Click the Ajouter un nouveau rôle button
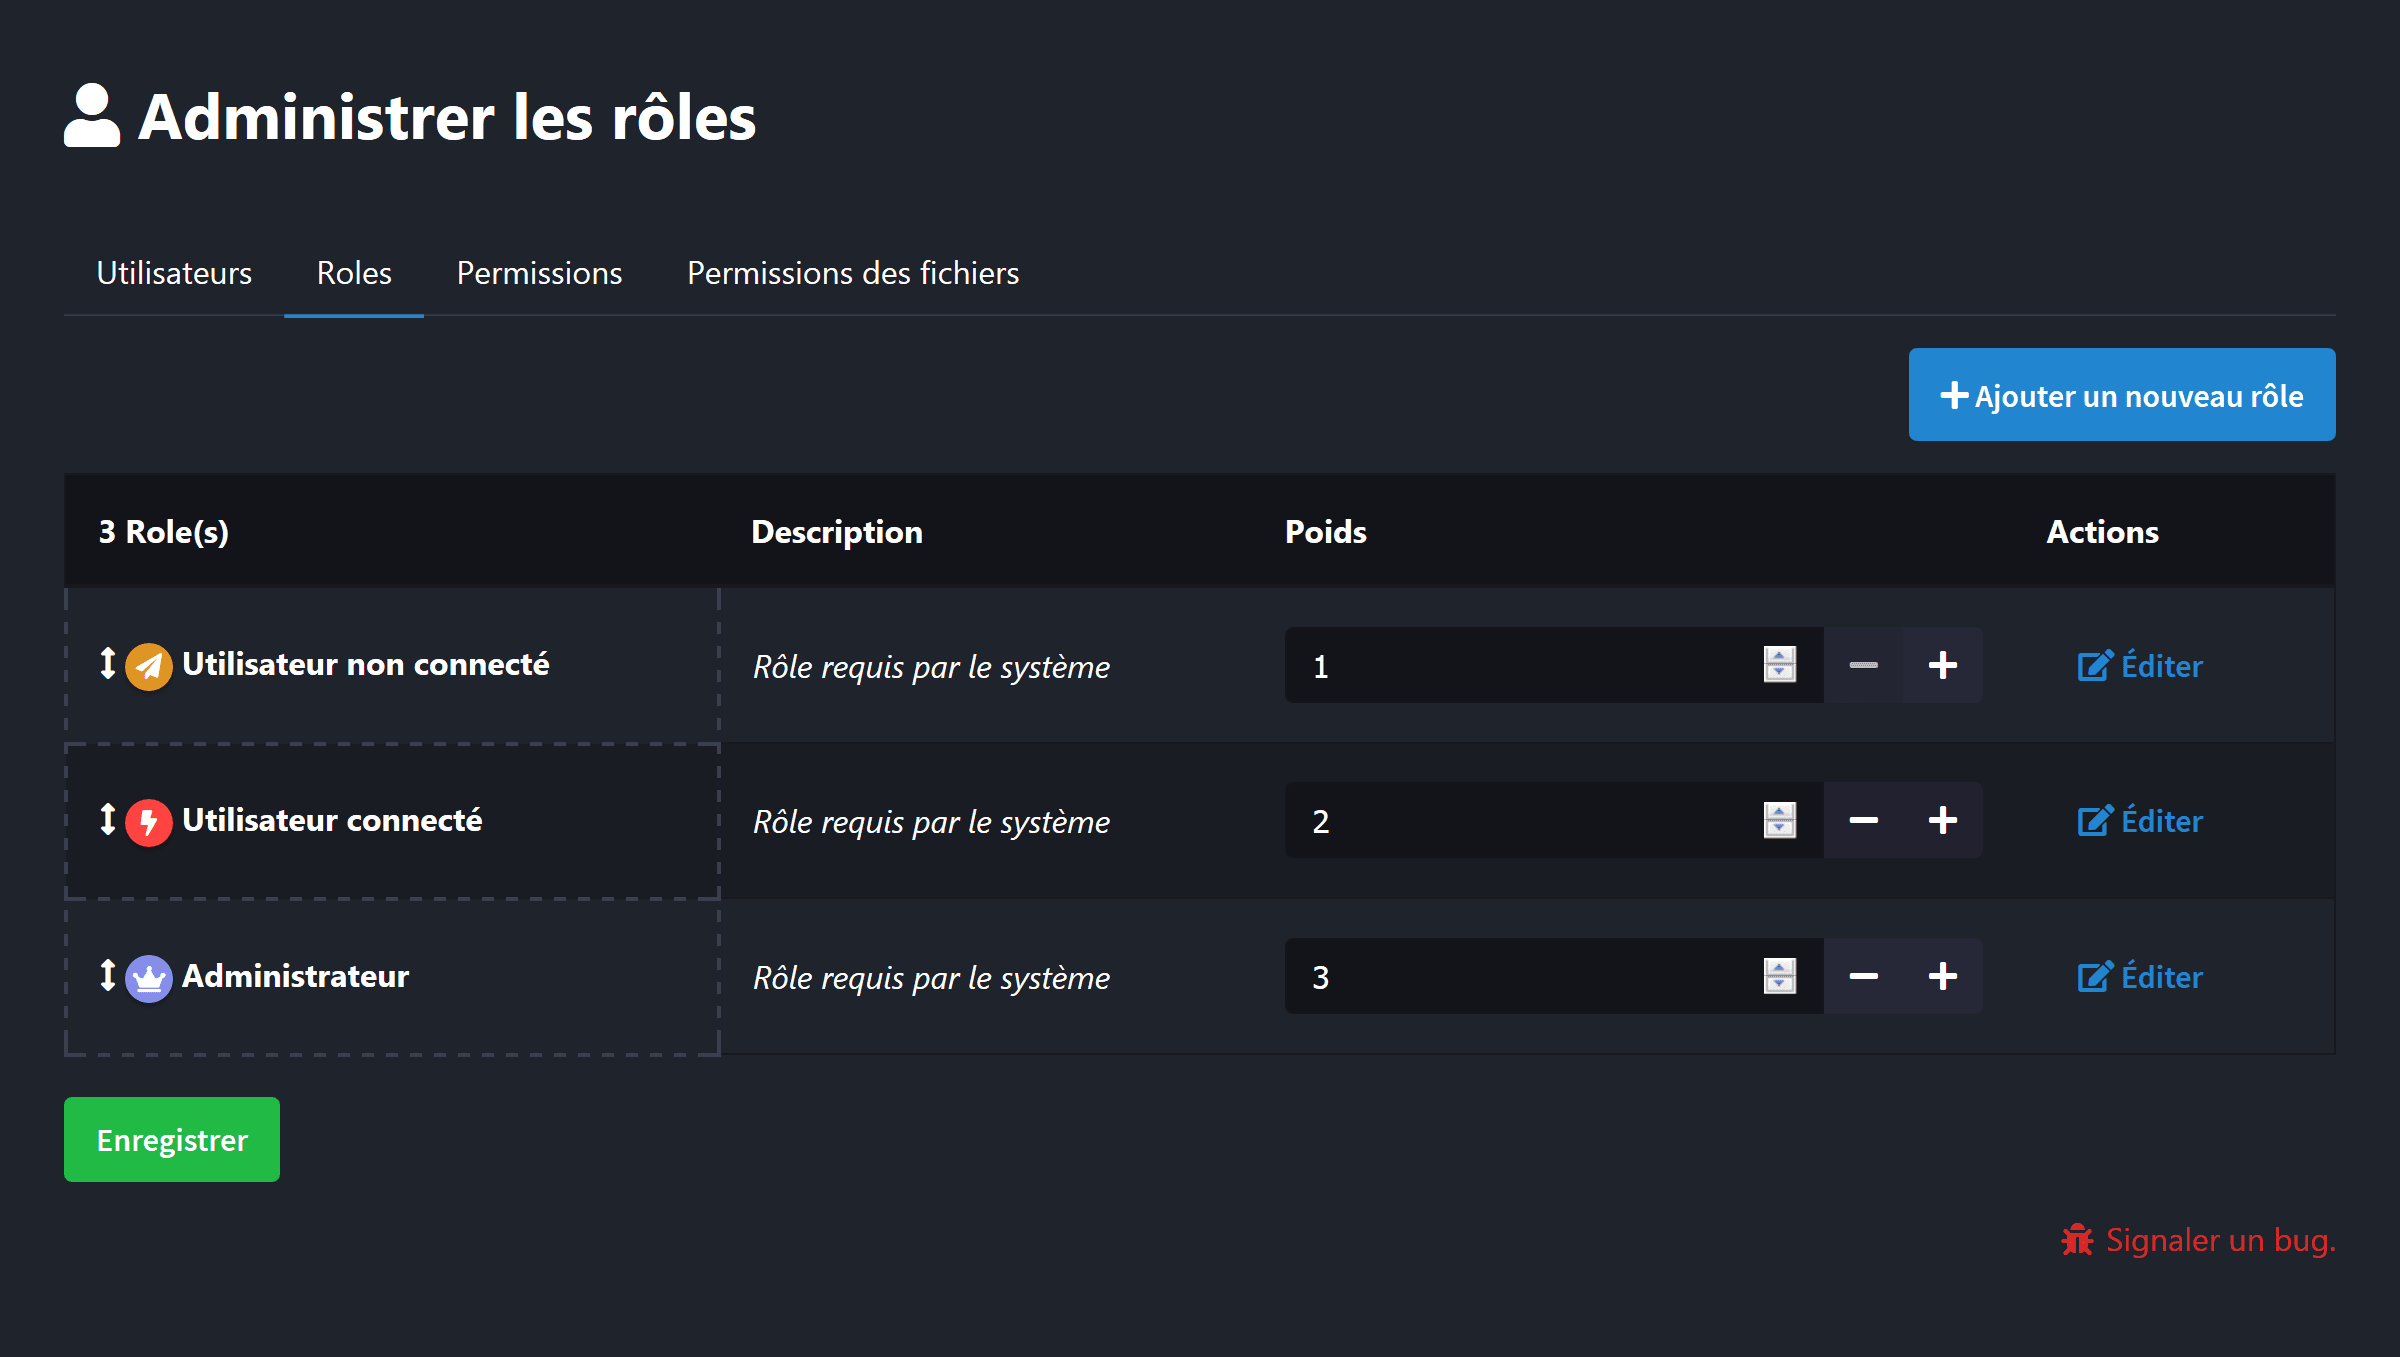Image resolution: width=2400 pixels, height=1357 pixels. coord(2121,394)
